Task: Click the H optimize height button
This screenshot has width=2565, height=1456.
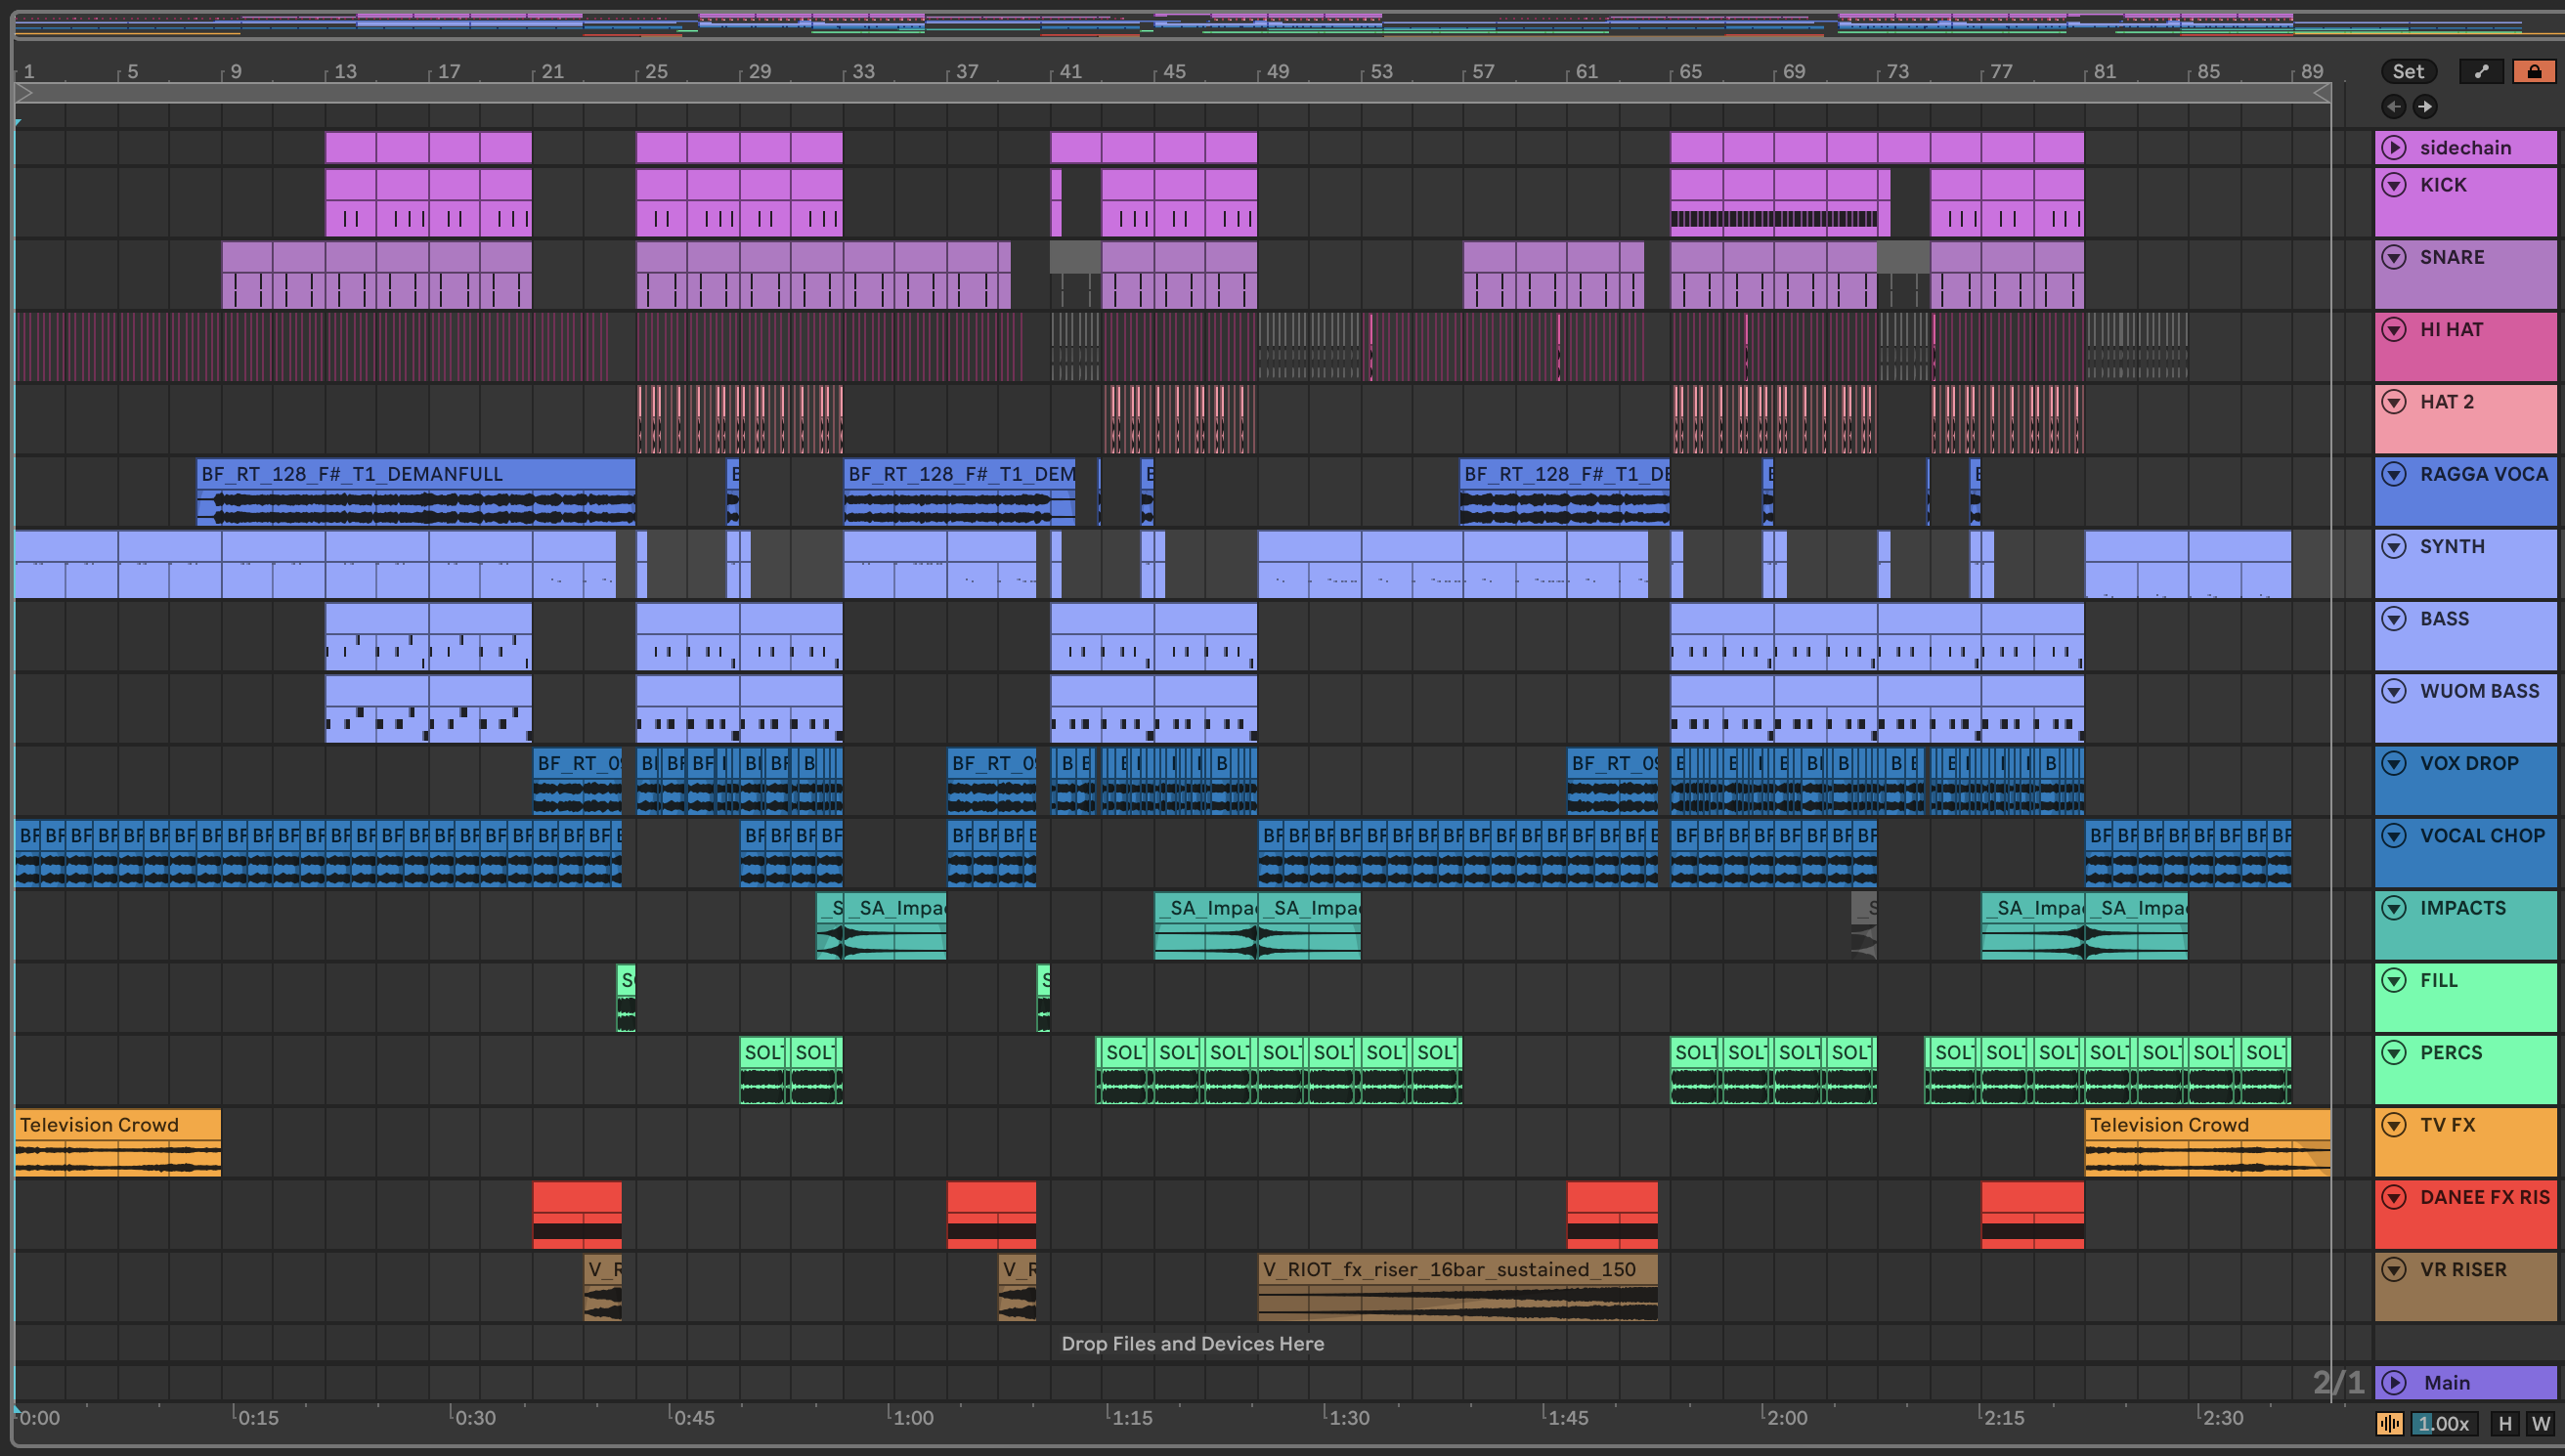Action: point(2504,1423)
